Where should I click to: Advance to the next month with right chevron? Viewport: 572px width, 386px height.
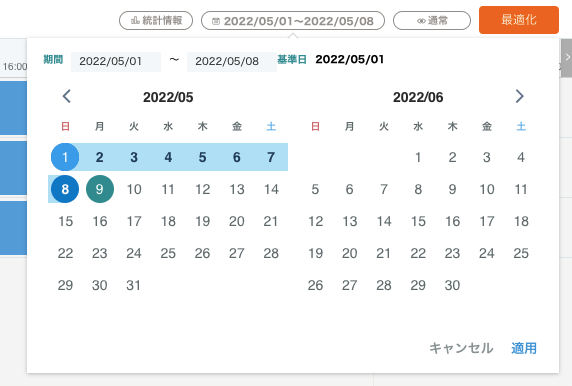pyautogui.click(x=519, y=97)
